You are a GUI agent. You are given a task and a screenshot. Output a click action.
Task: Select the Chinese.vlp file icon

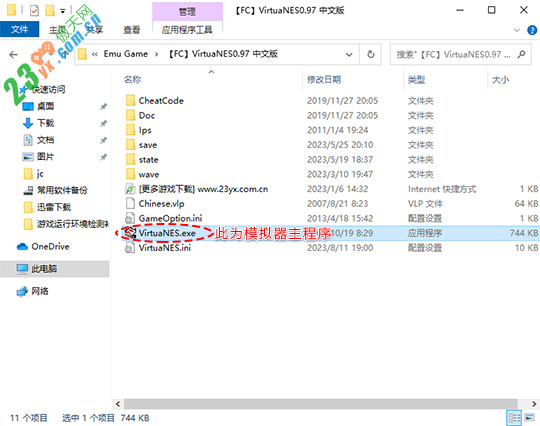[x=130, y=204]
